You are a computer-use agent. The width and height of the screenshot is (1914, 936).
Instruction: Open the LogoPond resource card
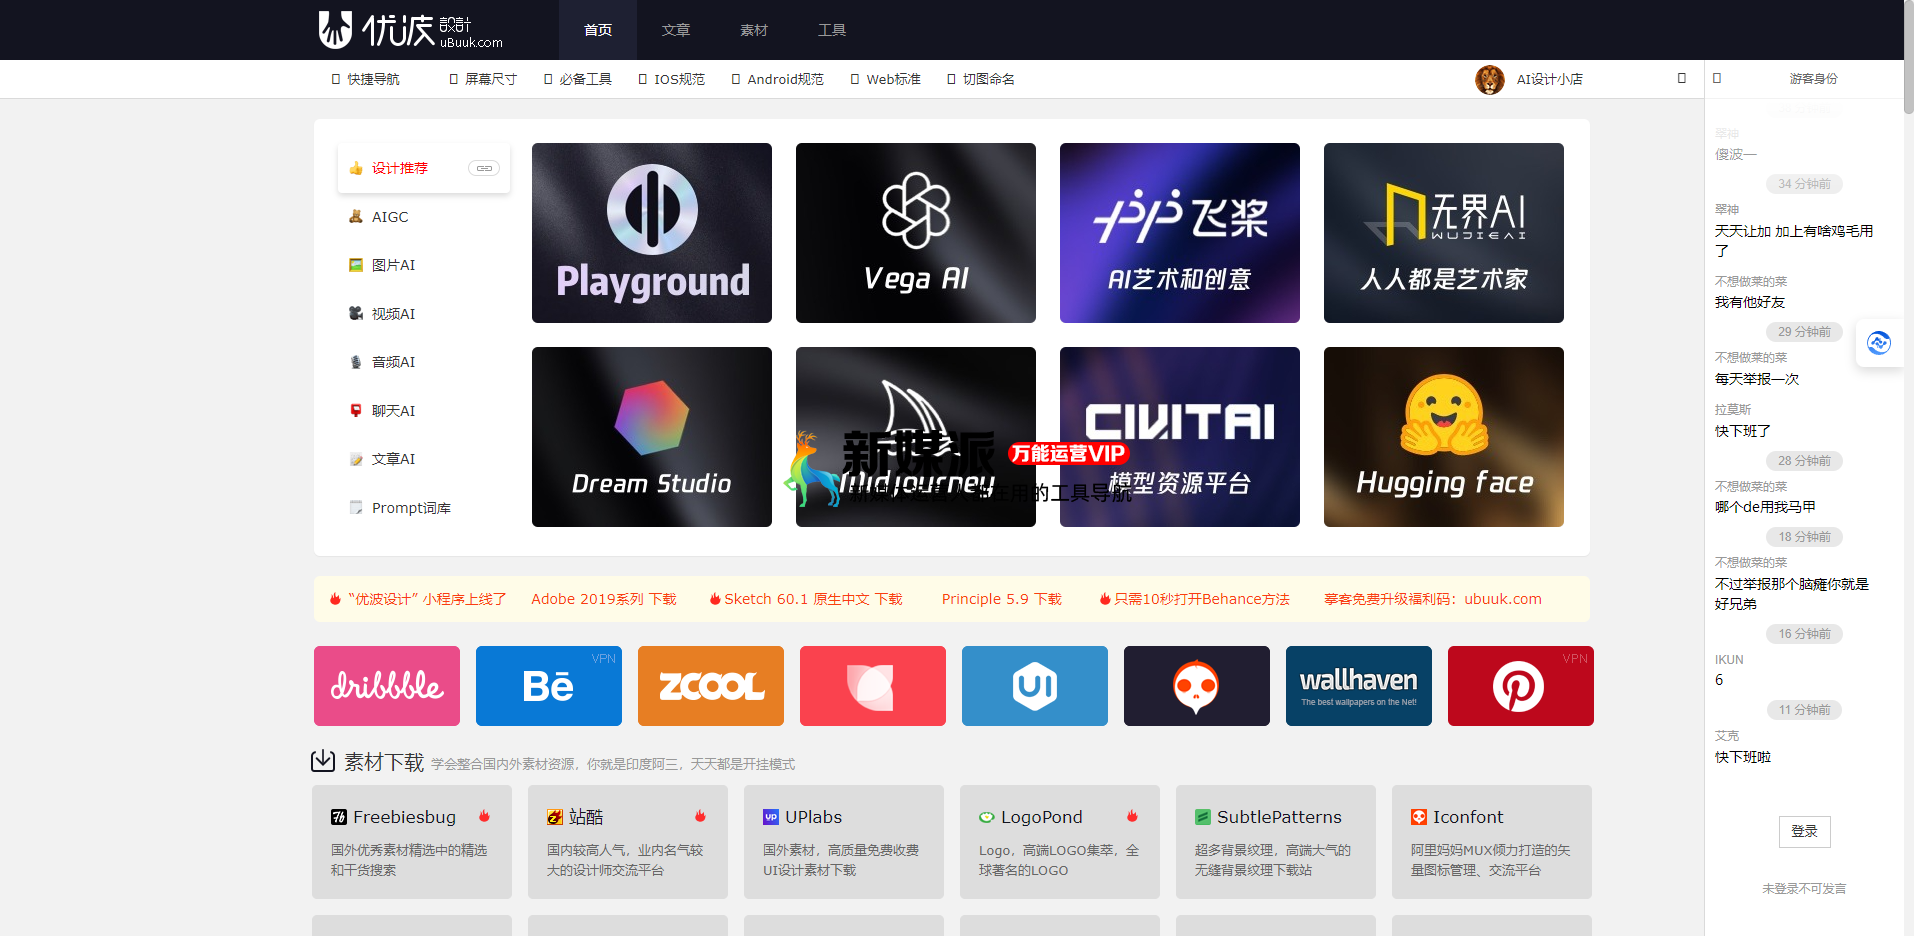point(1060,842)
